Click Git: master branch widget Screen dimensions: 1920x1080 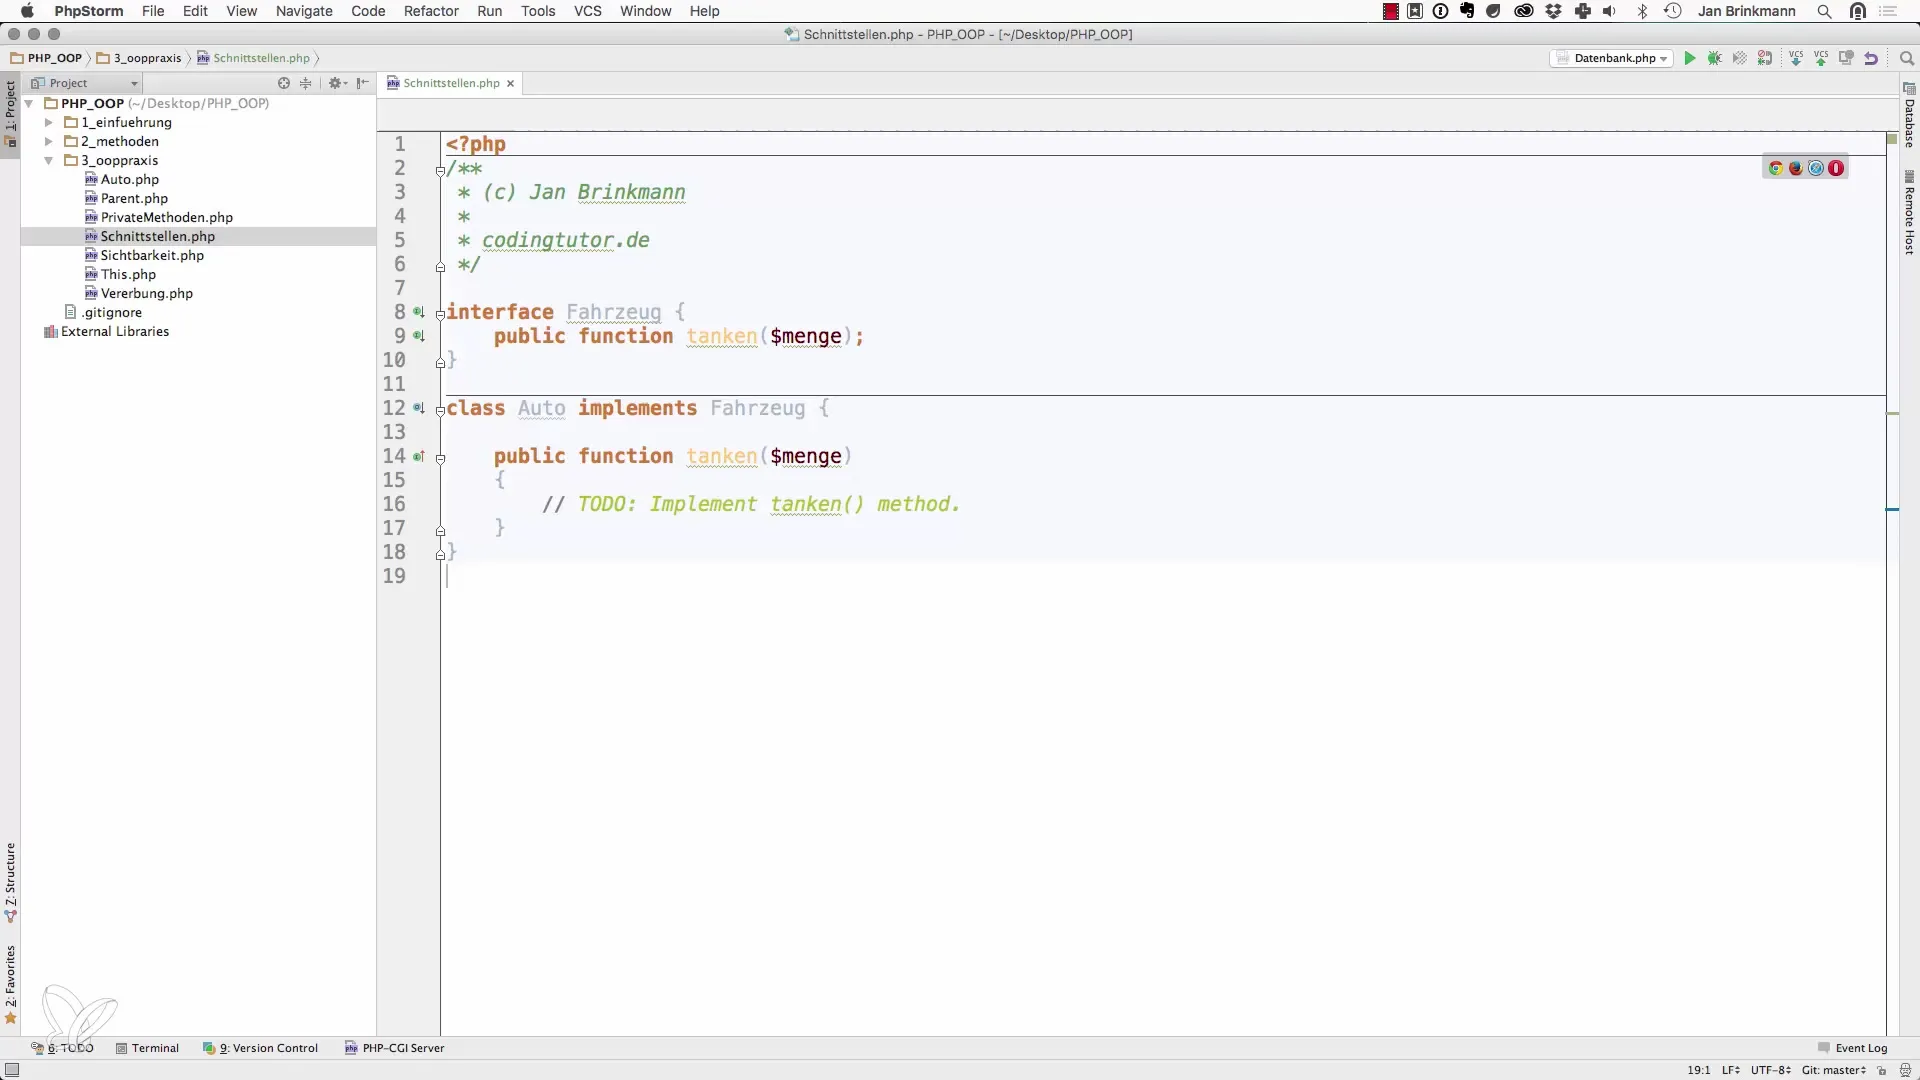[x=1834, y=1070]
